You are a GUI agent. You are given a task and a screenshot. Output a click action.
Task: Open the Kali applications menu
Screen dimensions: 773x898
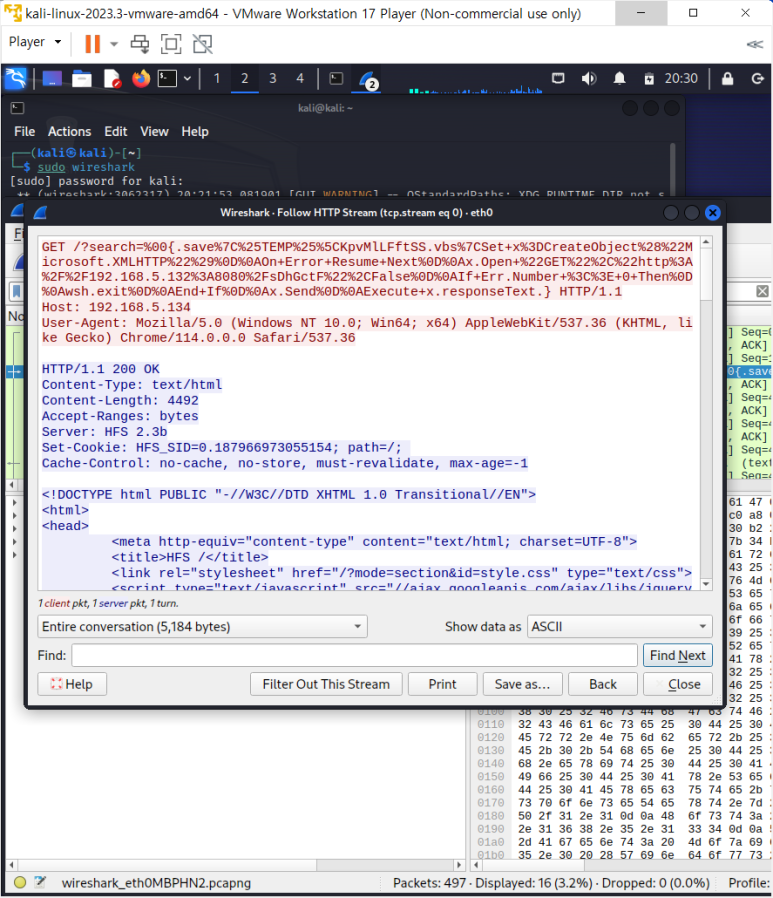(x=16, y=78)
